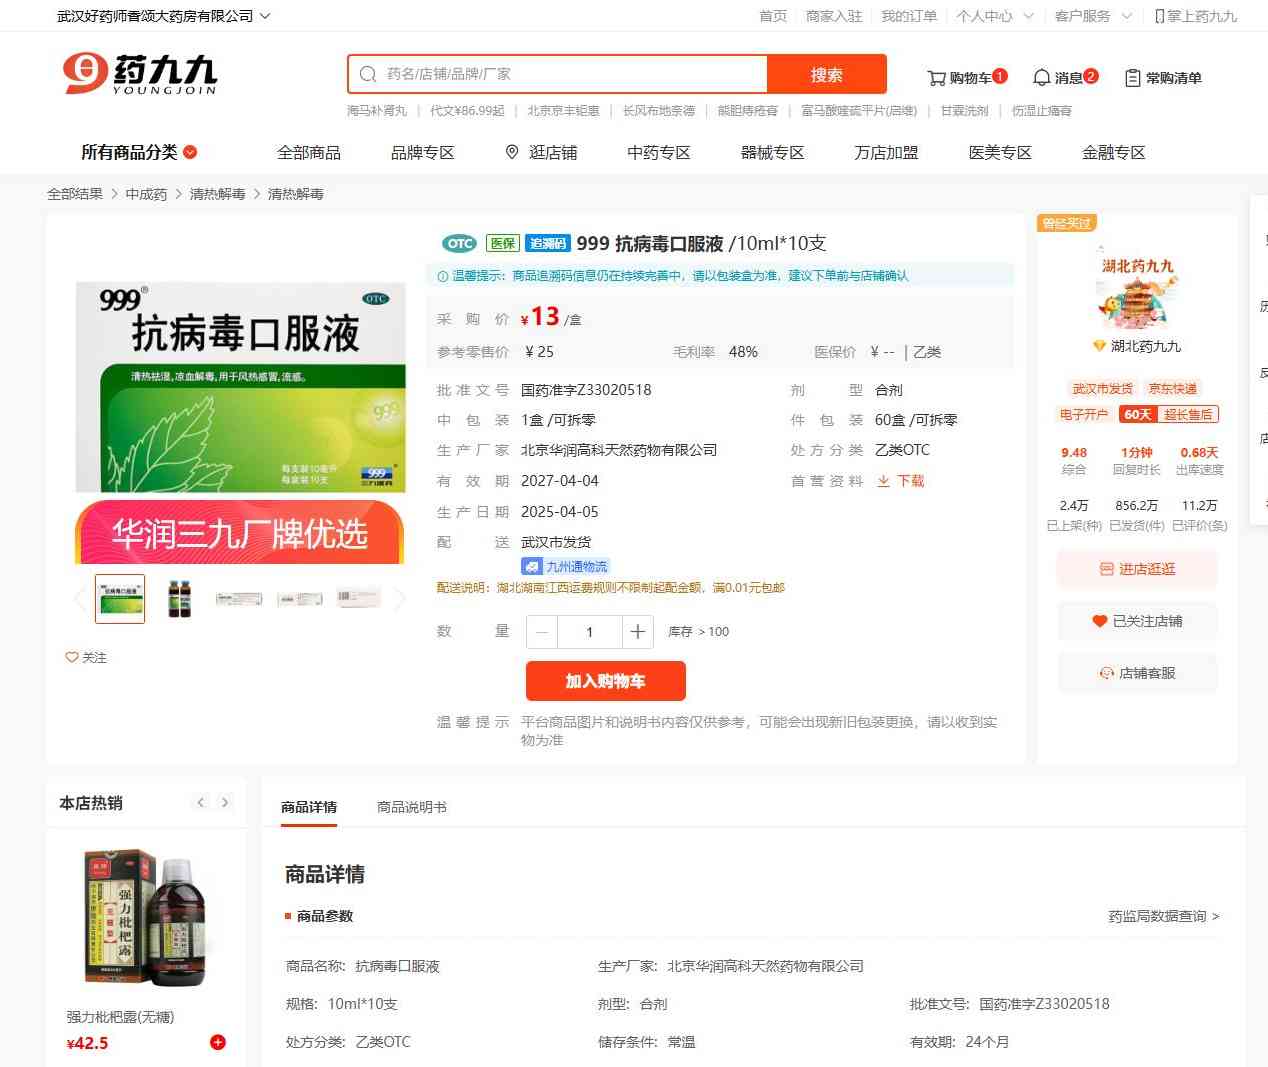
Task: Click the 药九九 site logo
Action: click(x=140, y=74)
